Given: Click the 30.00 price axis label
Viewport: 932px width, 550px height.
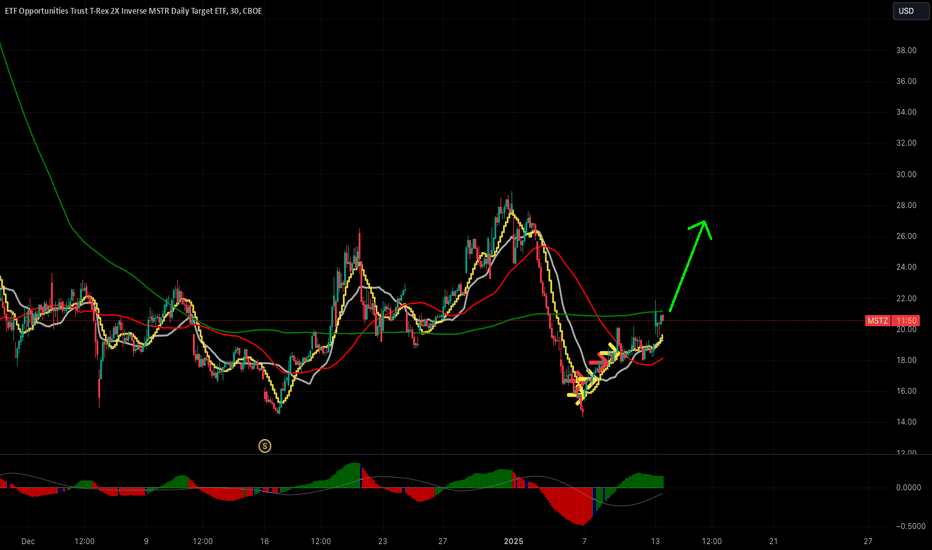Looking at the screenshot, I should pyautogui.click(x=906, y=175).
